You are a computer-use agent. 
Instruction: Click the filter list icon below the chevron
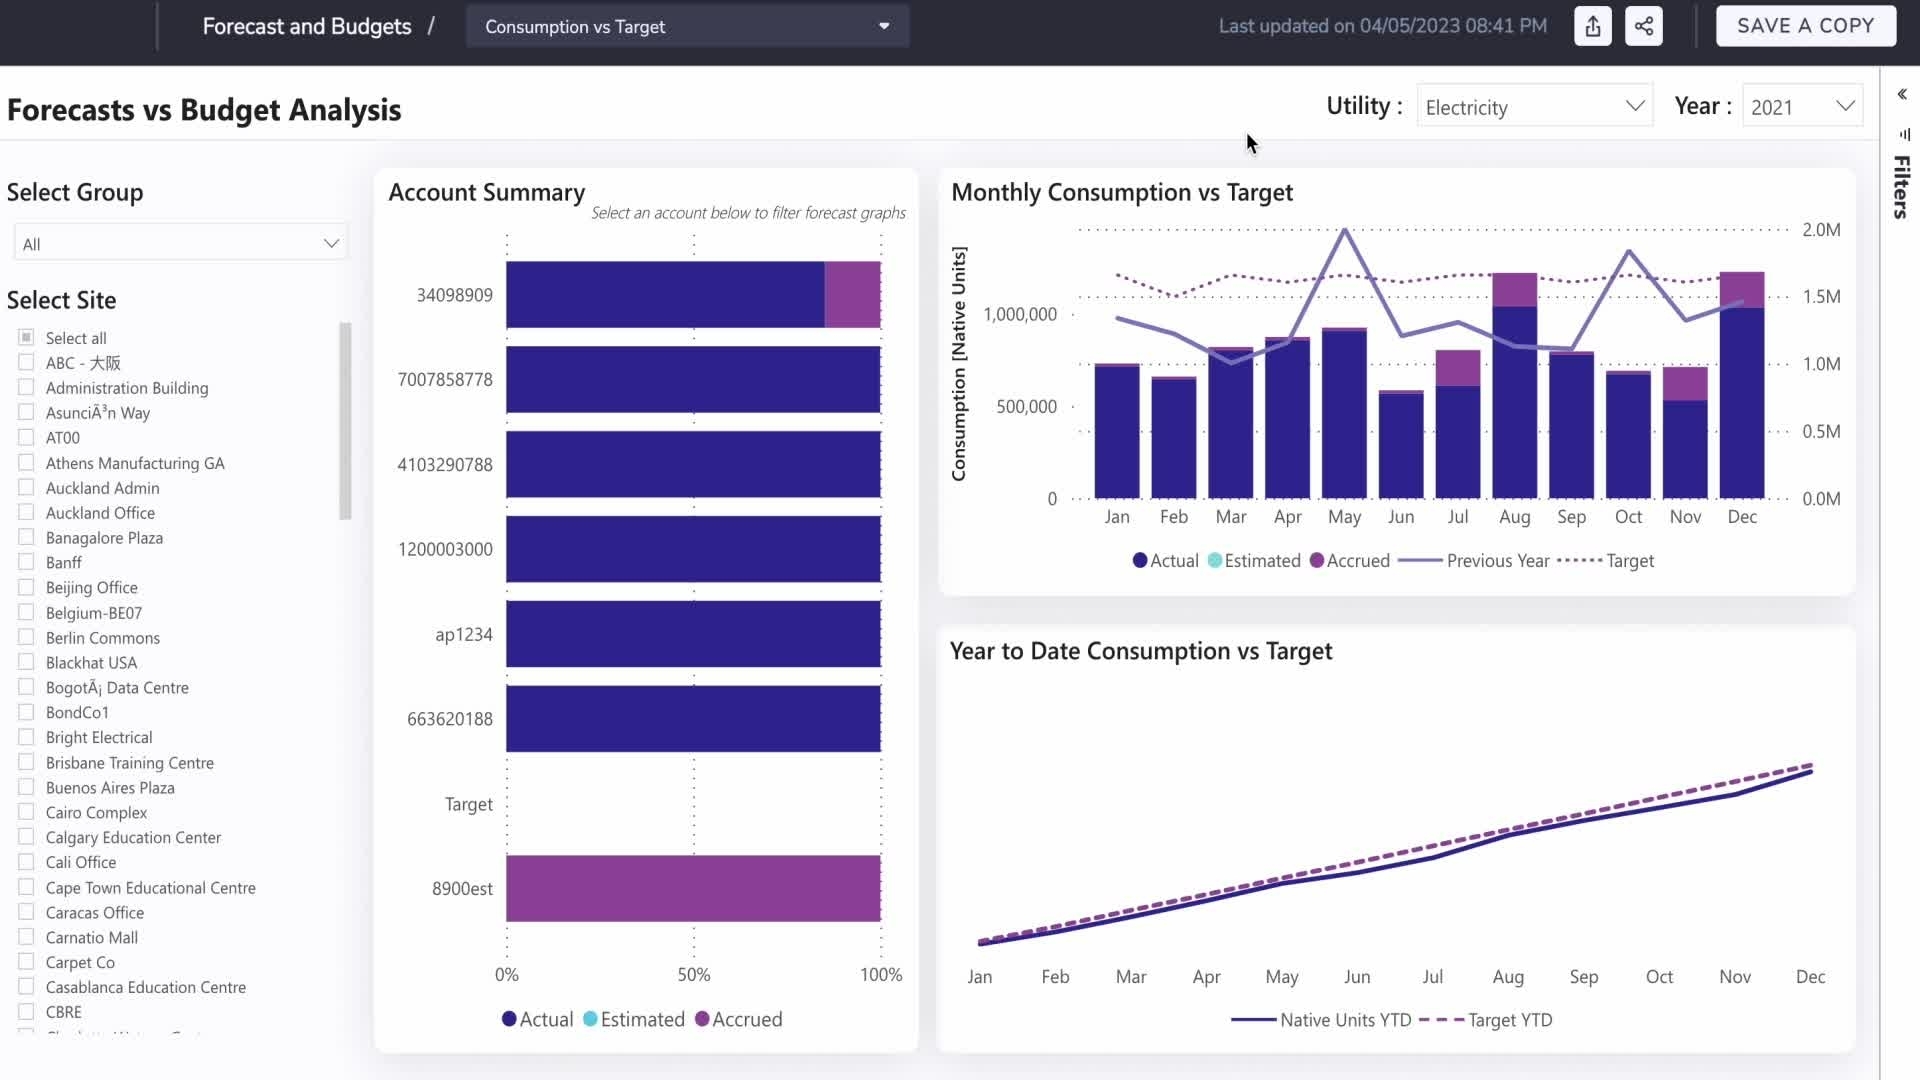point(1905,134)
